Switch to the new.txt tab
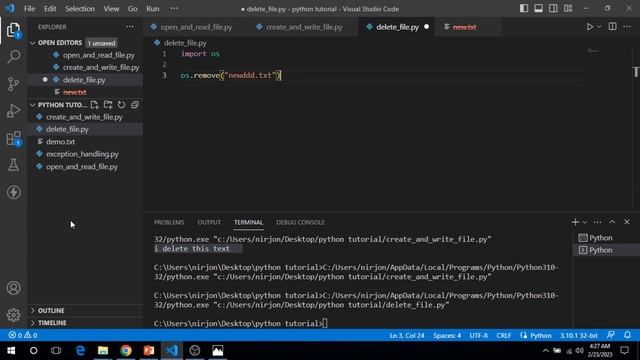The image size is (640, 360). click(x=464, y=27)
